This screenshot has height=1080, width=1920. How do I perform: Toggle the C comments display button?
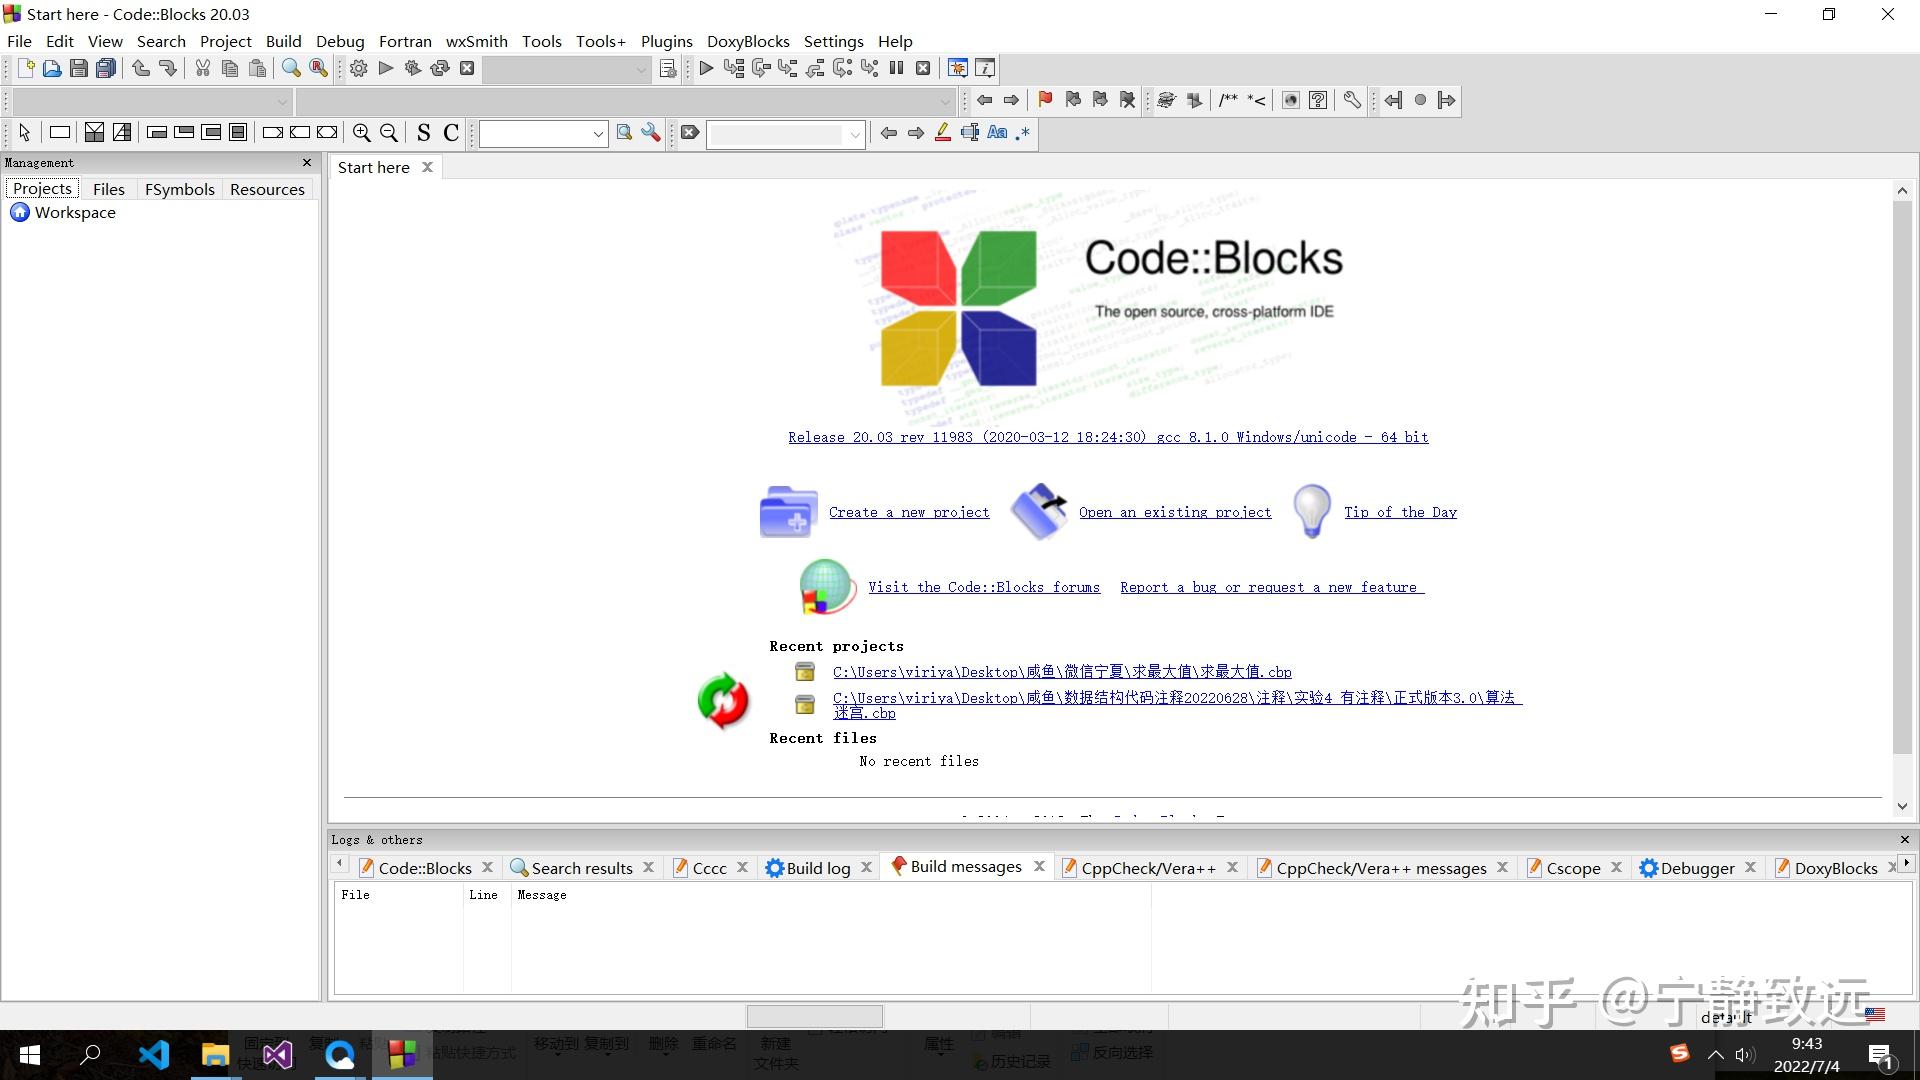tap(451, 132)
